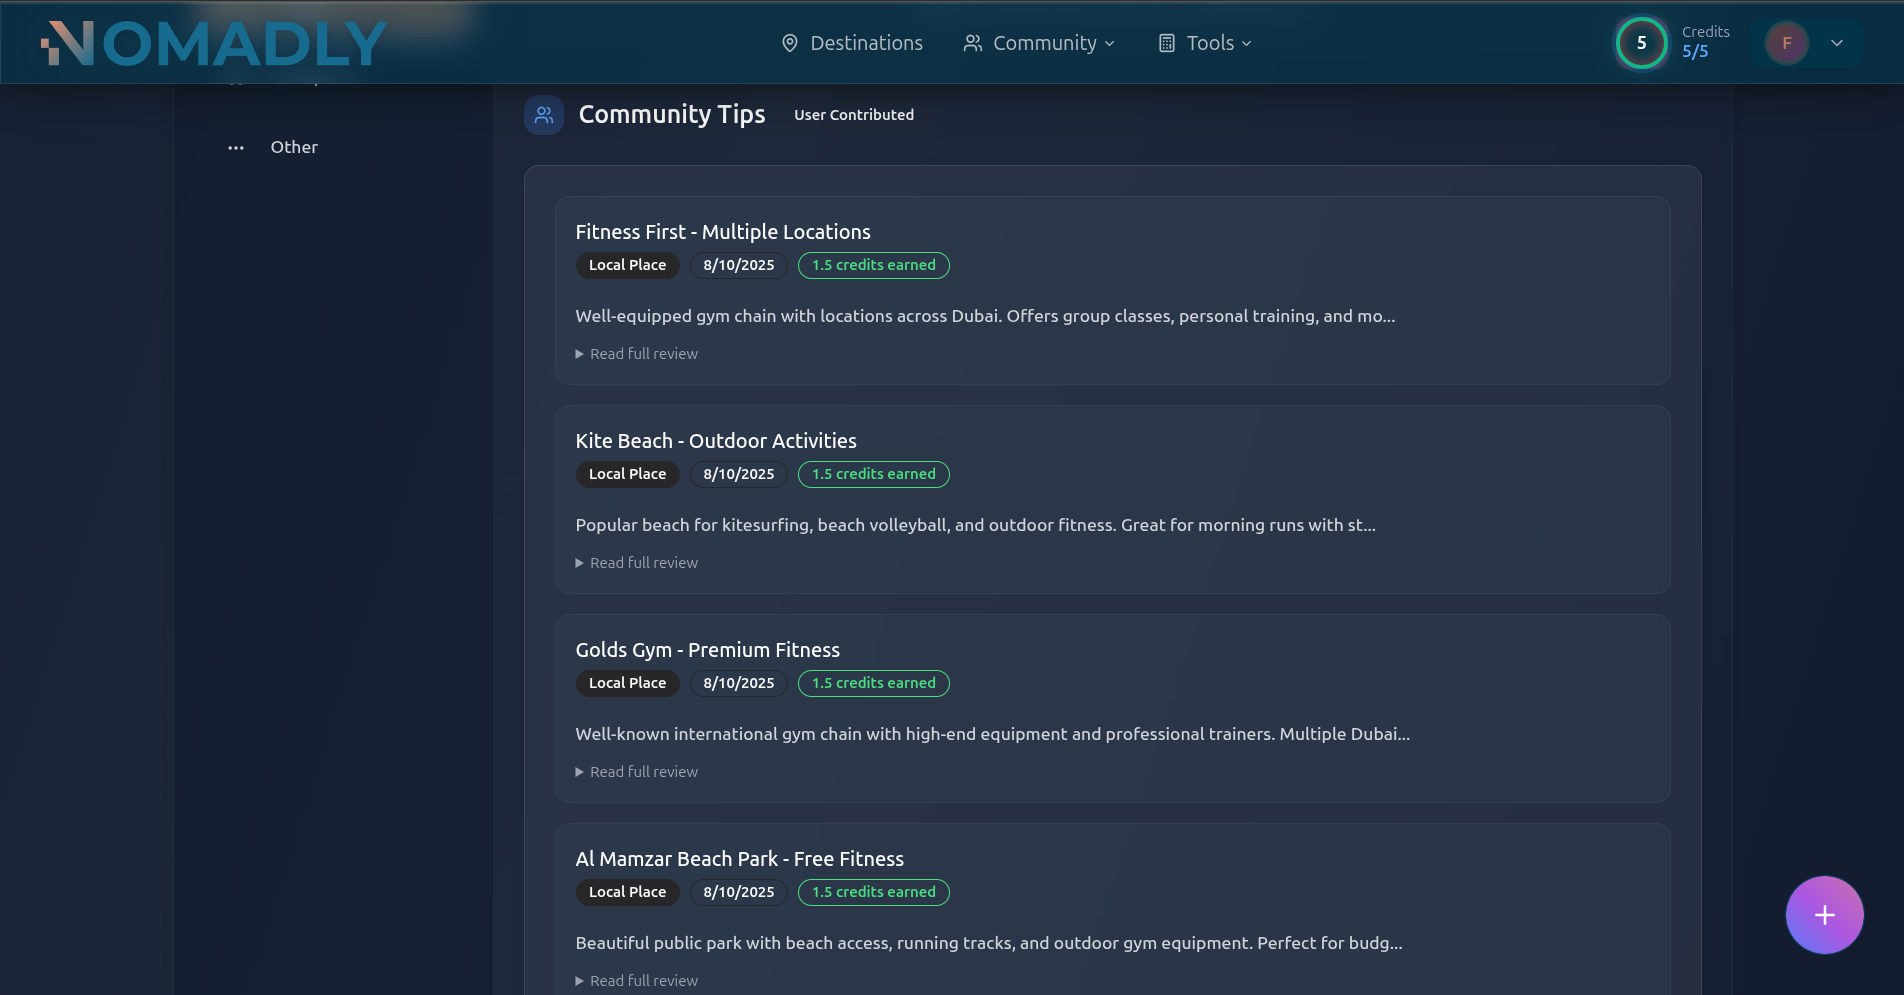Click the Community Tips header icon
Viewport: 1904px width, 995px height.
click(x=544, y=115)
